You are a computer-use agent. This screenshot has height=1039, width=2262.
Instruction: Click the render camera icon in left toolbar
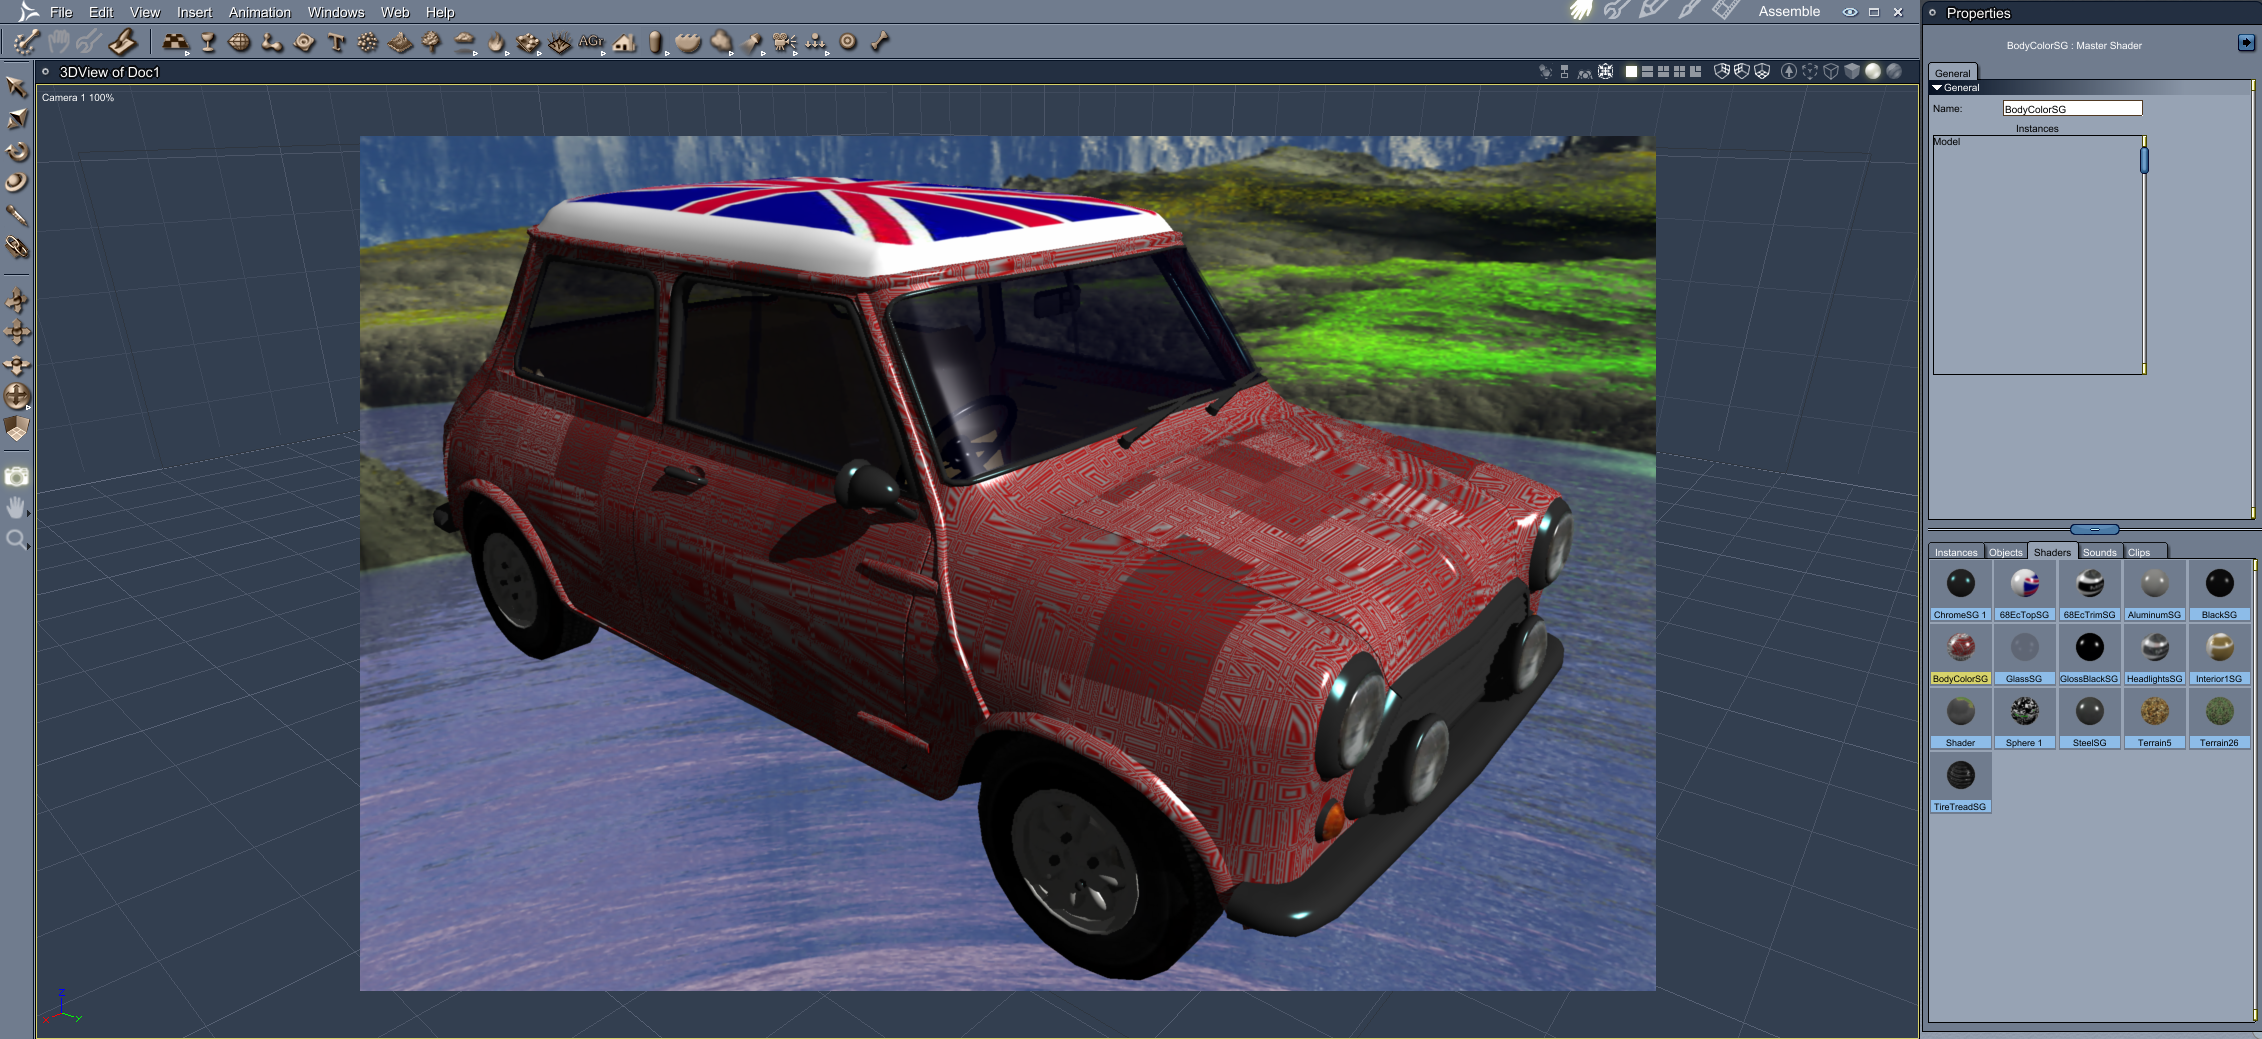[x=17, y=477]
